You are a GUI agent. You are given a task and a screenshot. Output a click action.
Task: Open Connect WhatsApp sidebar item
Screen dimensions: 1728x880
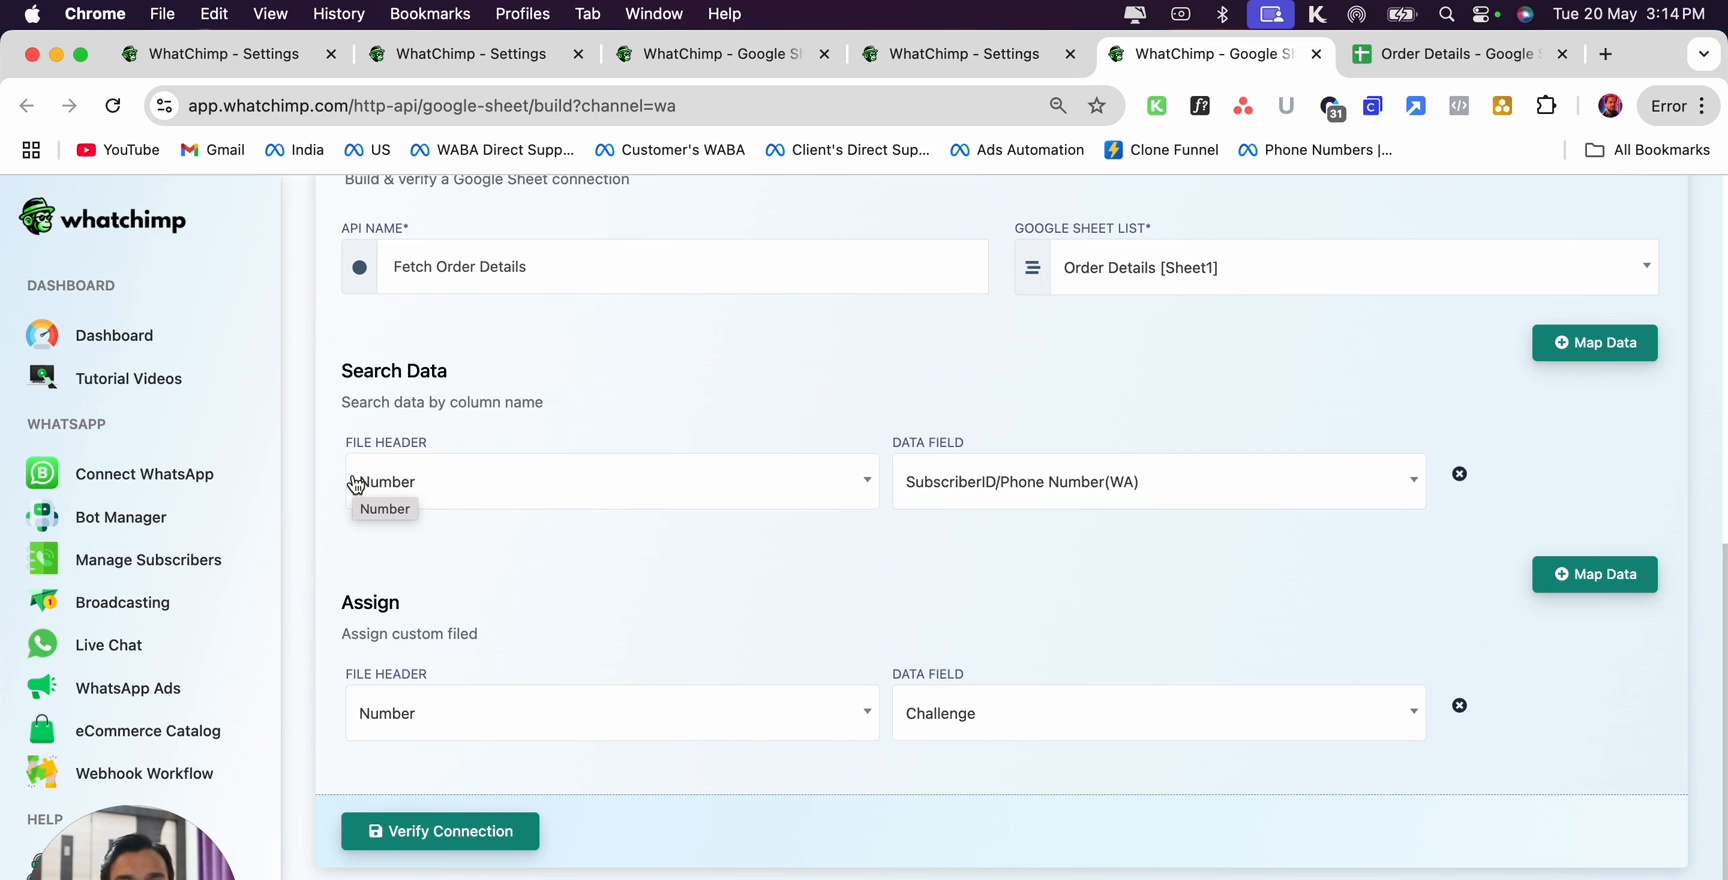pos(120,474)
